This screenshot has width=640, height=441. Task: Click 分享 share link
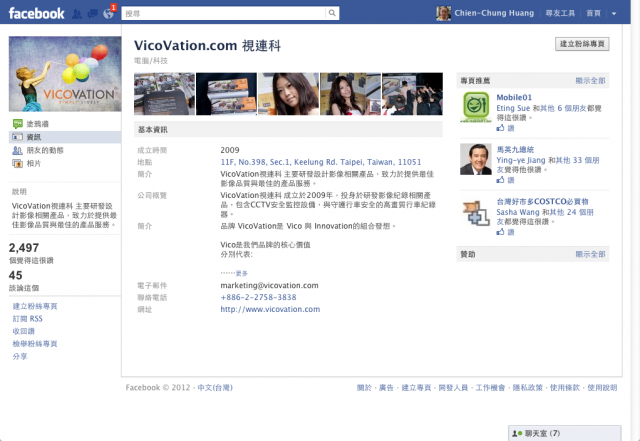tap(20, 356)
